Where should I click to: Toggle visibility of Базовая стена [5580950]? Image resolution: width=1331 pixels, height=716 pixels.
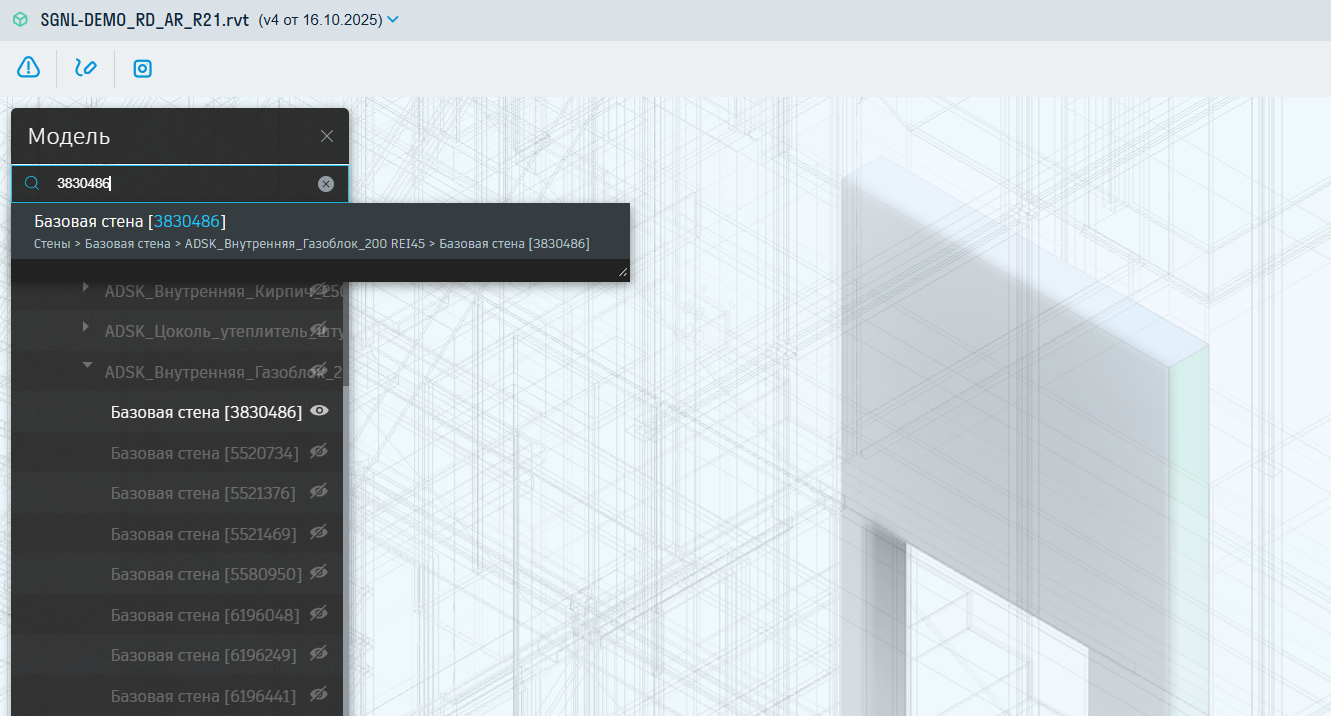tap(319, 573)
